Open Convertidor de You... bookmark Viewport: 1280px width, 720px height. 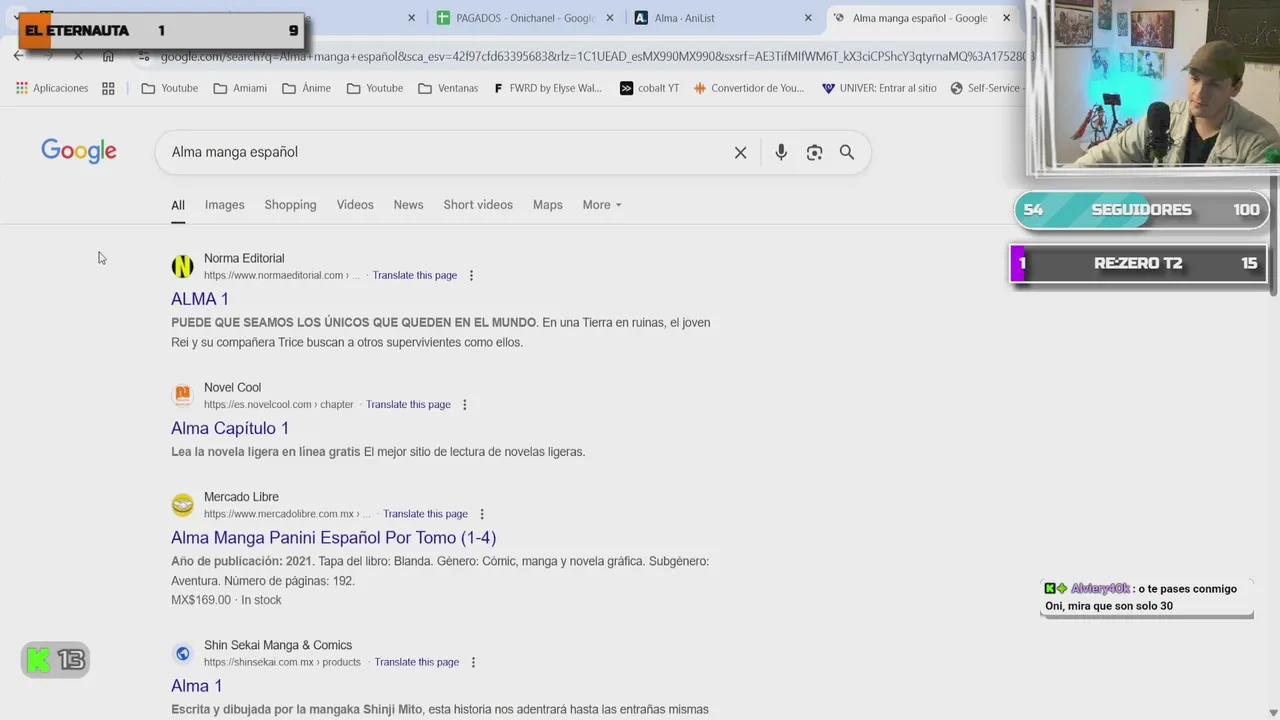(x=749, y=88)
